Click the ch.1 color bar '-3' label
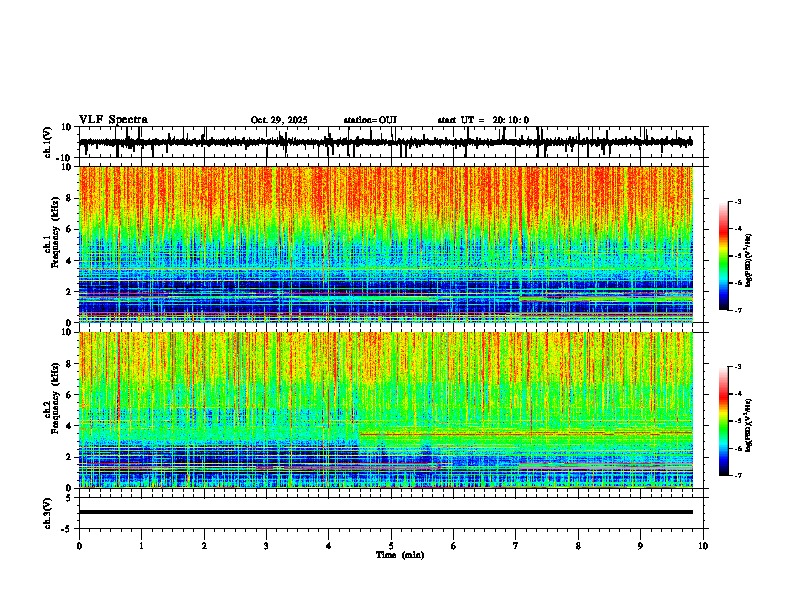Image resolution: width=792 pixels, height=612 pixels. tap(737, 201)
